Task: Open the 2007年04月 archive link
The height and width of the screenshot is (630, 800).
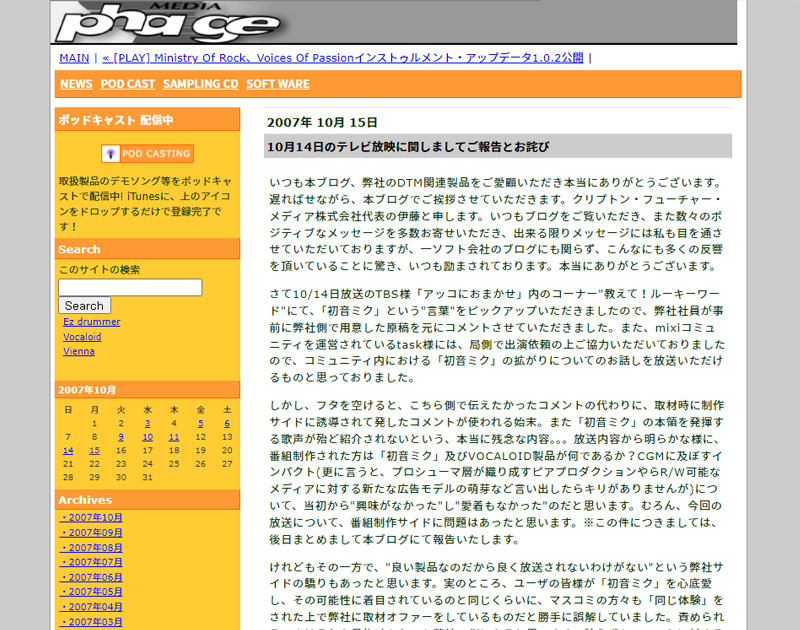Action: 91,607
